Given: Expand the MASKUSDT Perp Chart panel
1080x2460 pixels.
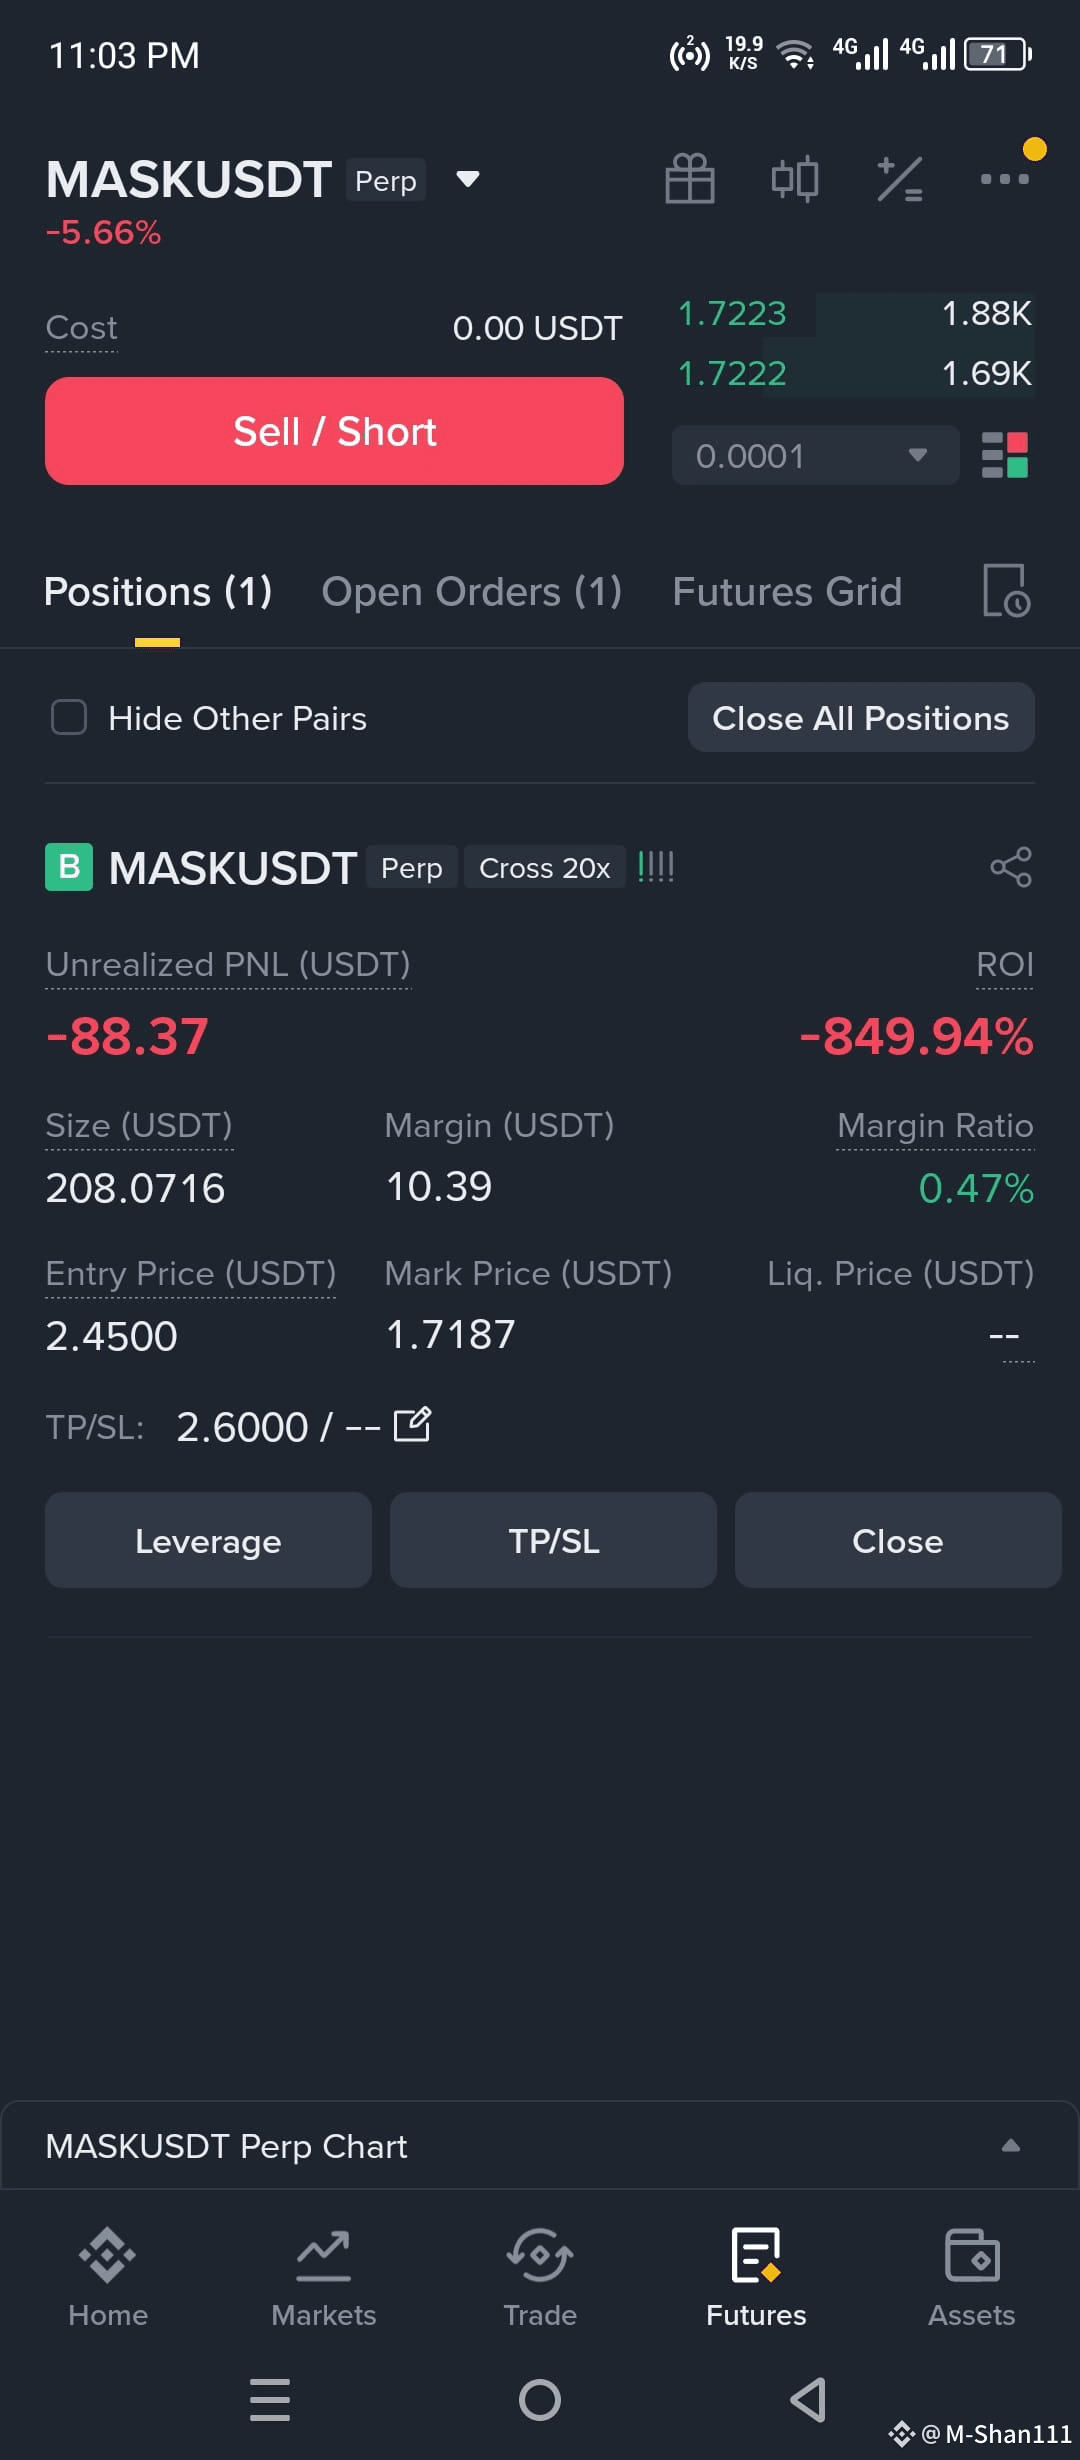Looking at the screenshot, I should 1011,2146.
